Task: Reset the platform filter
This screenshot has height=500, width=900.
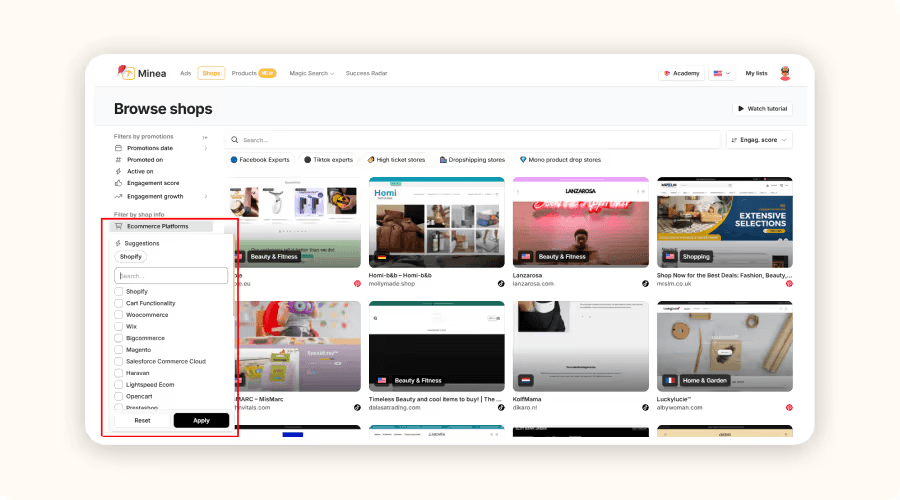Action: (x=142, y=420)
